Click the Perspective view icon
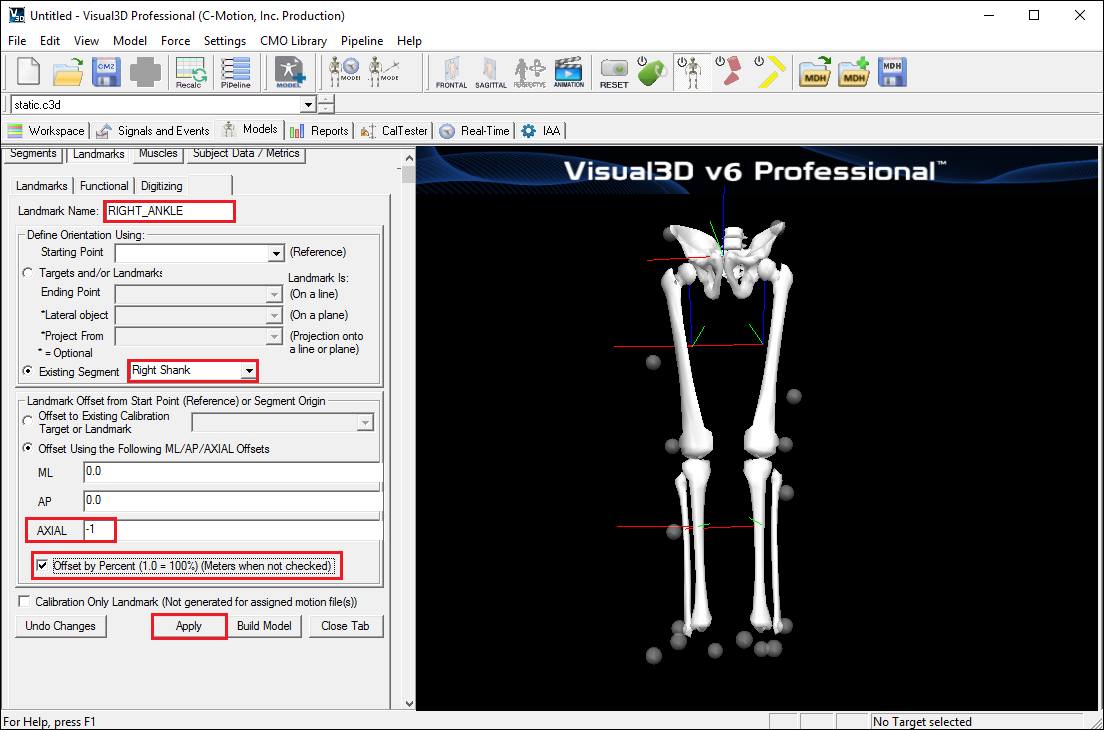 [x=529, y=73]
